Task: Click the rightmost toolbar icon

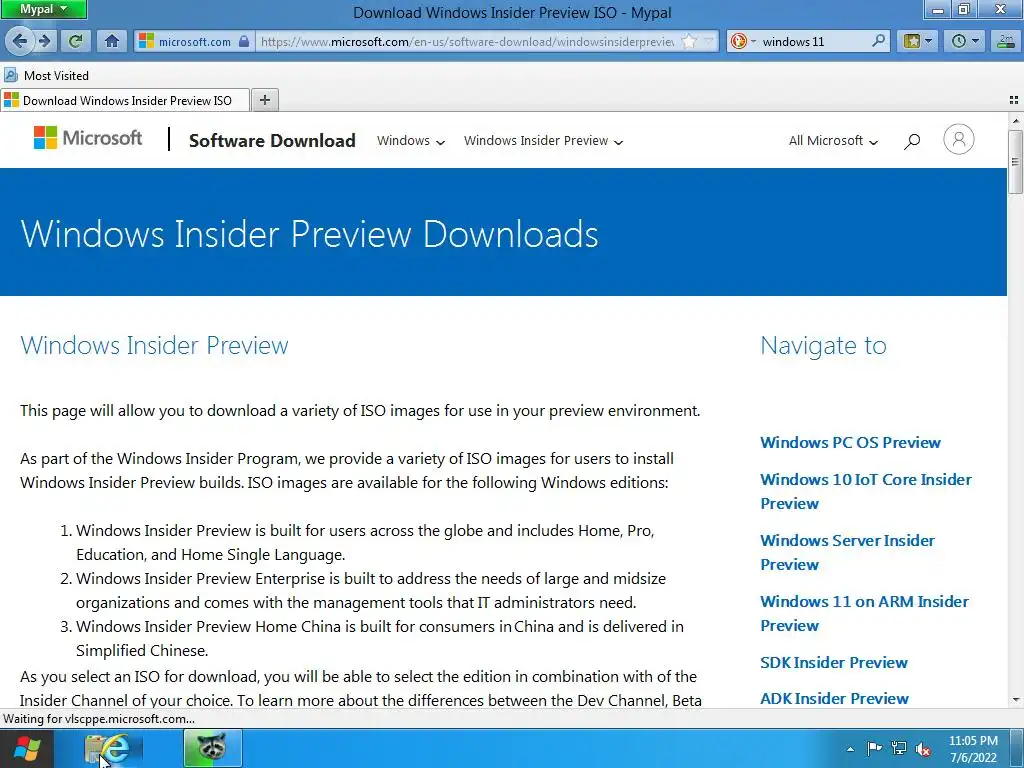Action: [x=1006, y=41]
